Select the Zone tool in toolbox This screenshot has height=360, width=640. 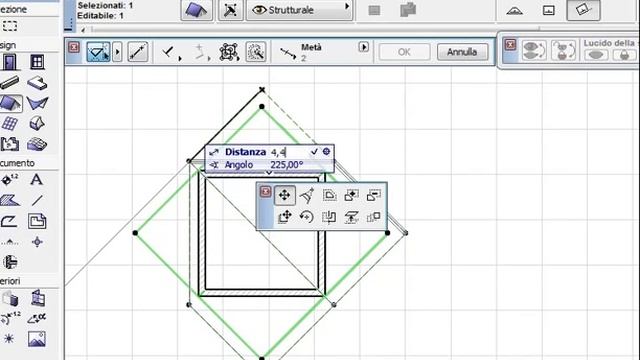pos(10,144)
